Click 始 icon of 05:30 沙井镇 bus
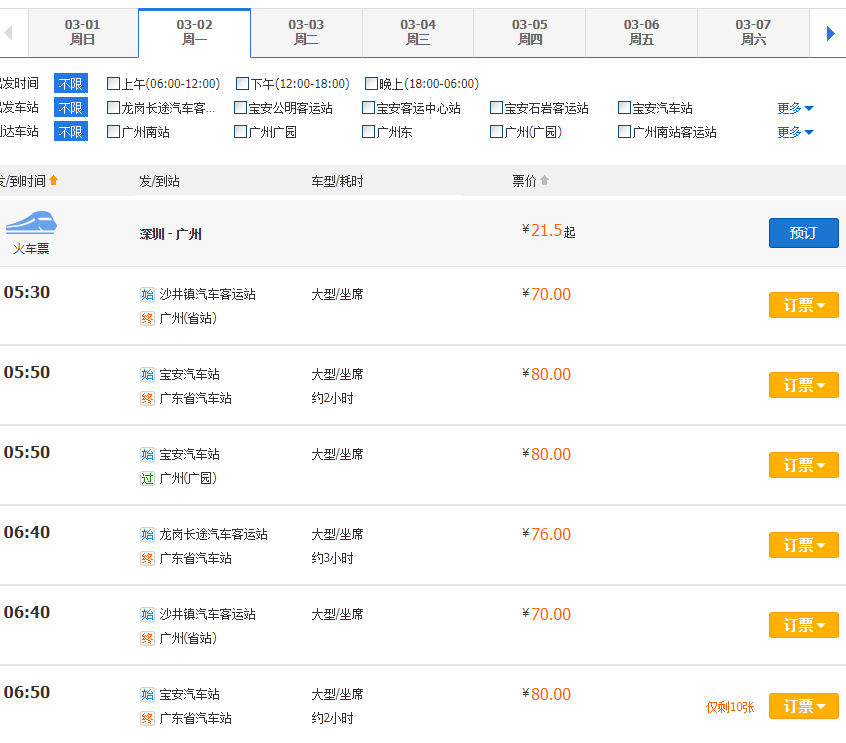Viewport: 846px width, 743px height. click(x=147, y=295)
